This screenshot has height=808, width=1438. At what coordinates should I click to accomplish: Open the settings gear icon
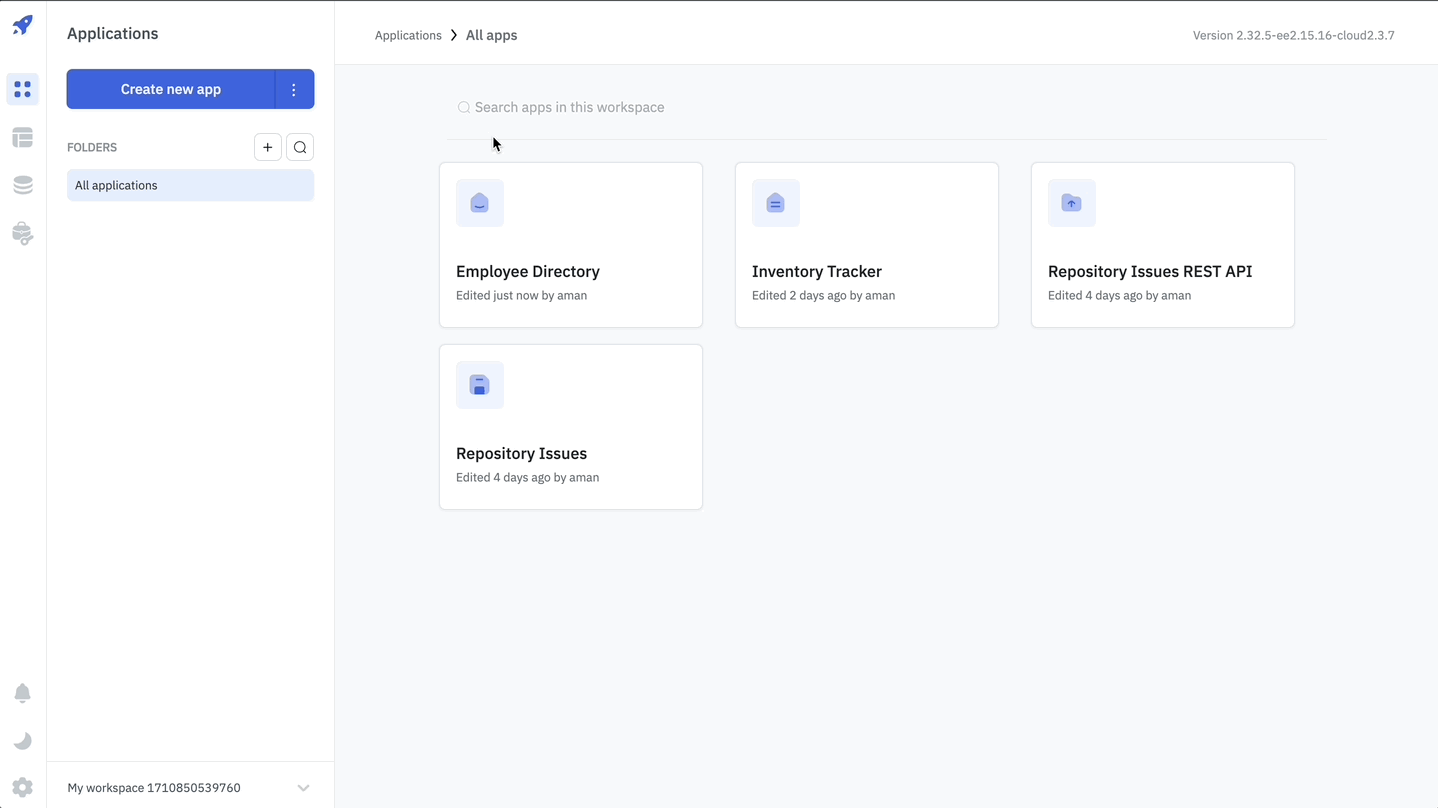point(22,787)
